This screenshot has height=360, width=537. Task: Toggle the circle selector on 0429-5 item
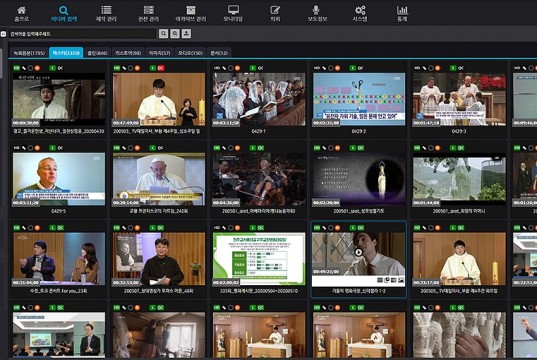[30, 148]
